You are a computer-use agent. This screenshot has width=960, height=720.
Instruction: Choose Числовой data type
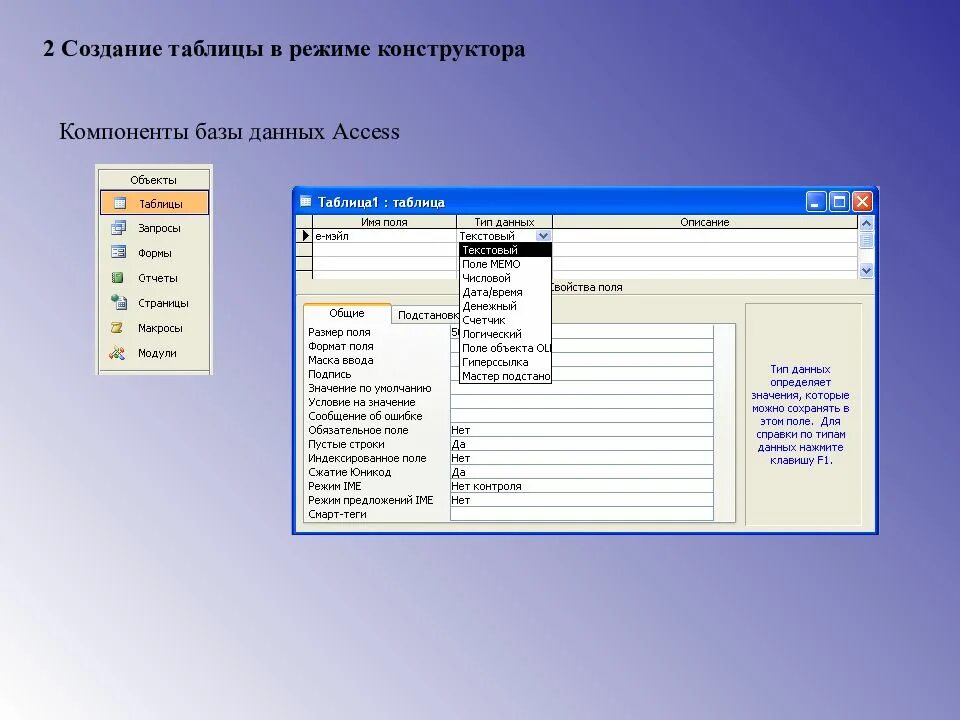(505, 278)
